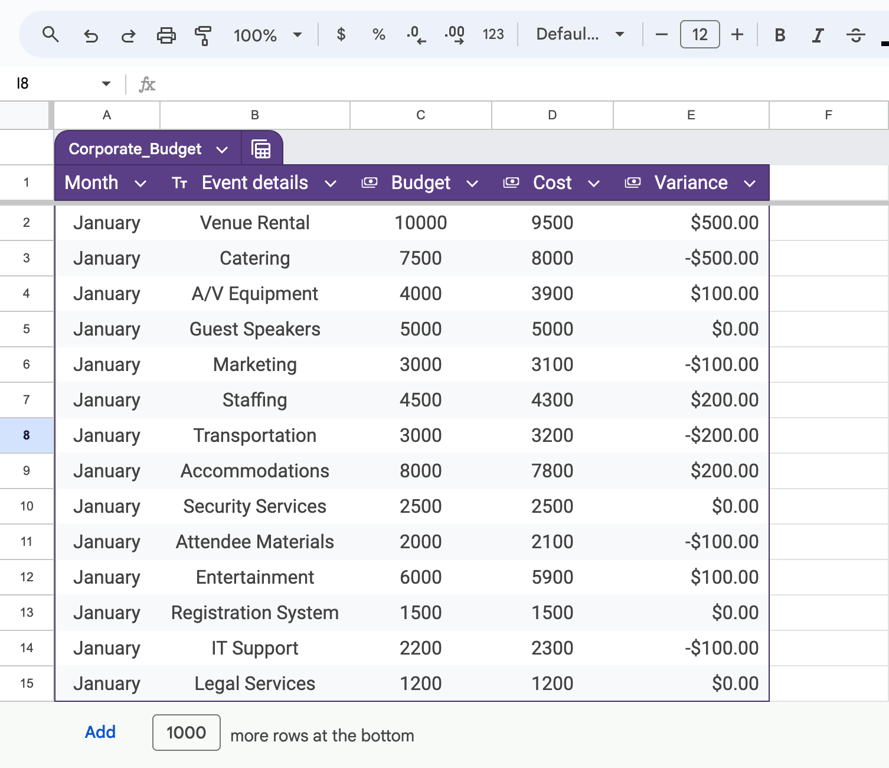Open the zoom 100% dropdown

(267, 35)
